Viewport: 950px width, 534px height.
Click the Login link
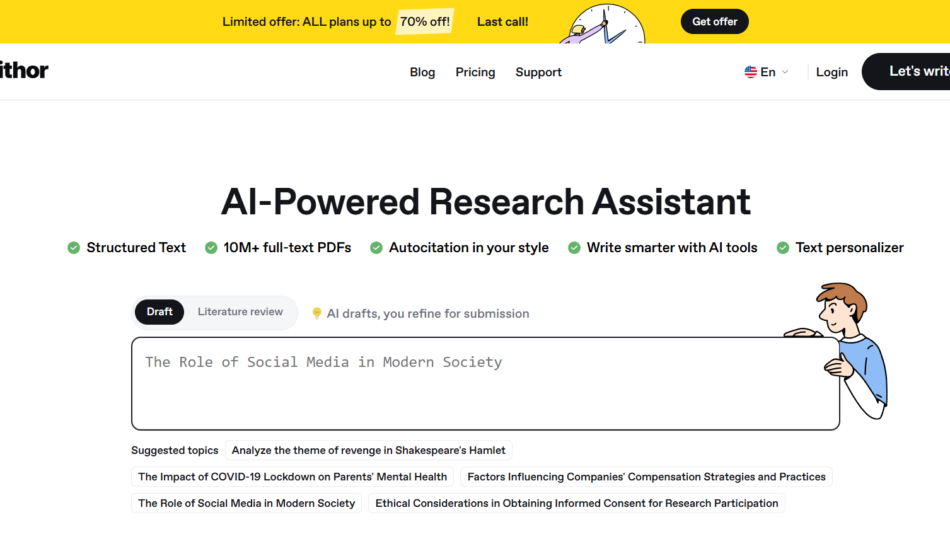click(x=831, y=72)
